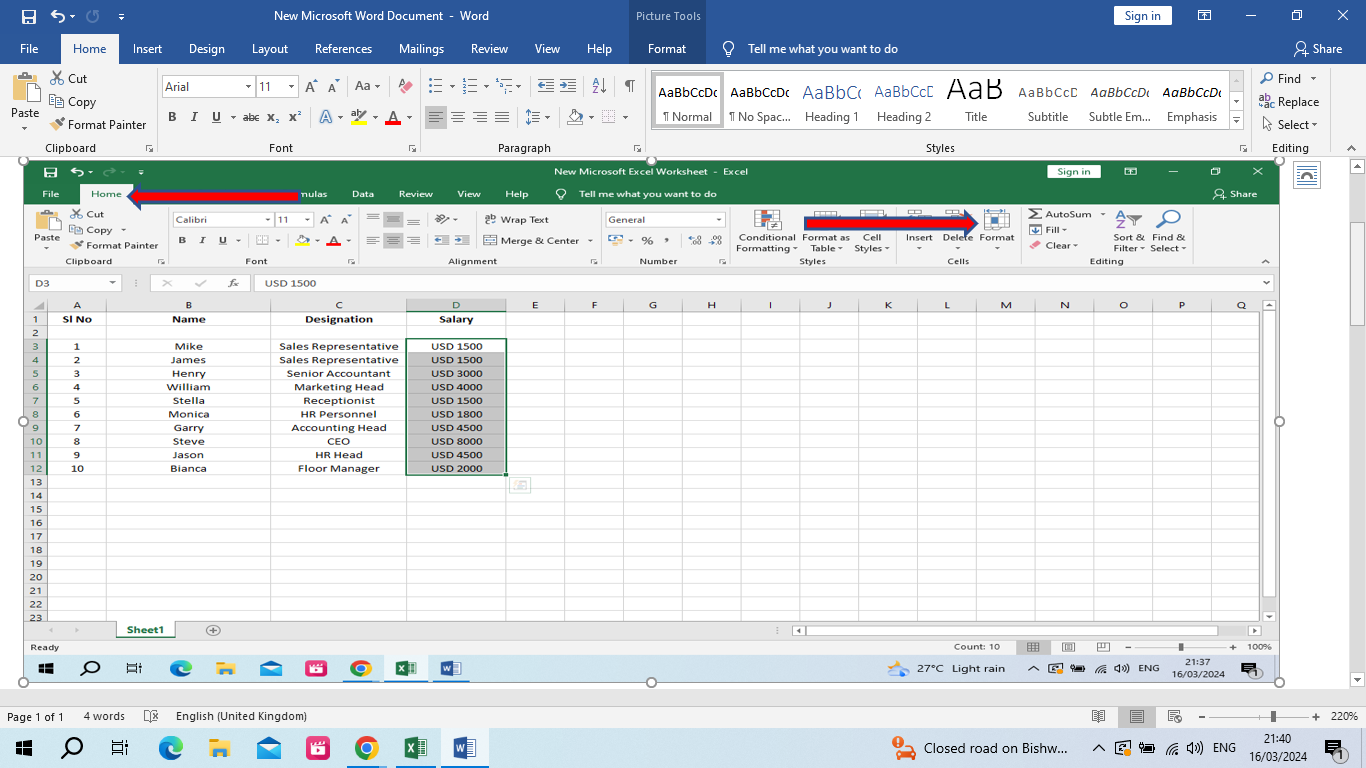Justify the paragraph text in Word
Screen dimensions: 1366x768
[x=503, y=117]
